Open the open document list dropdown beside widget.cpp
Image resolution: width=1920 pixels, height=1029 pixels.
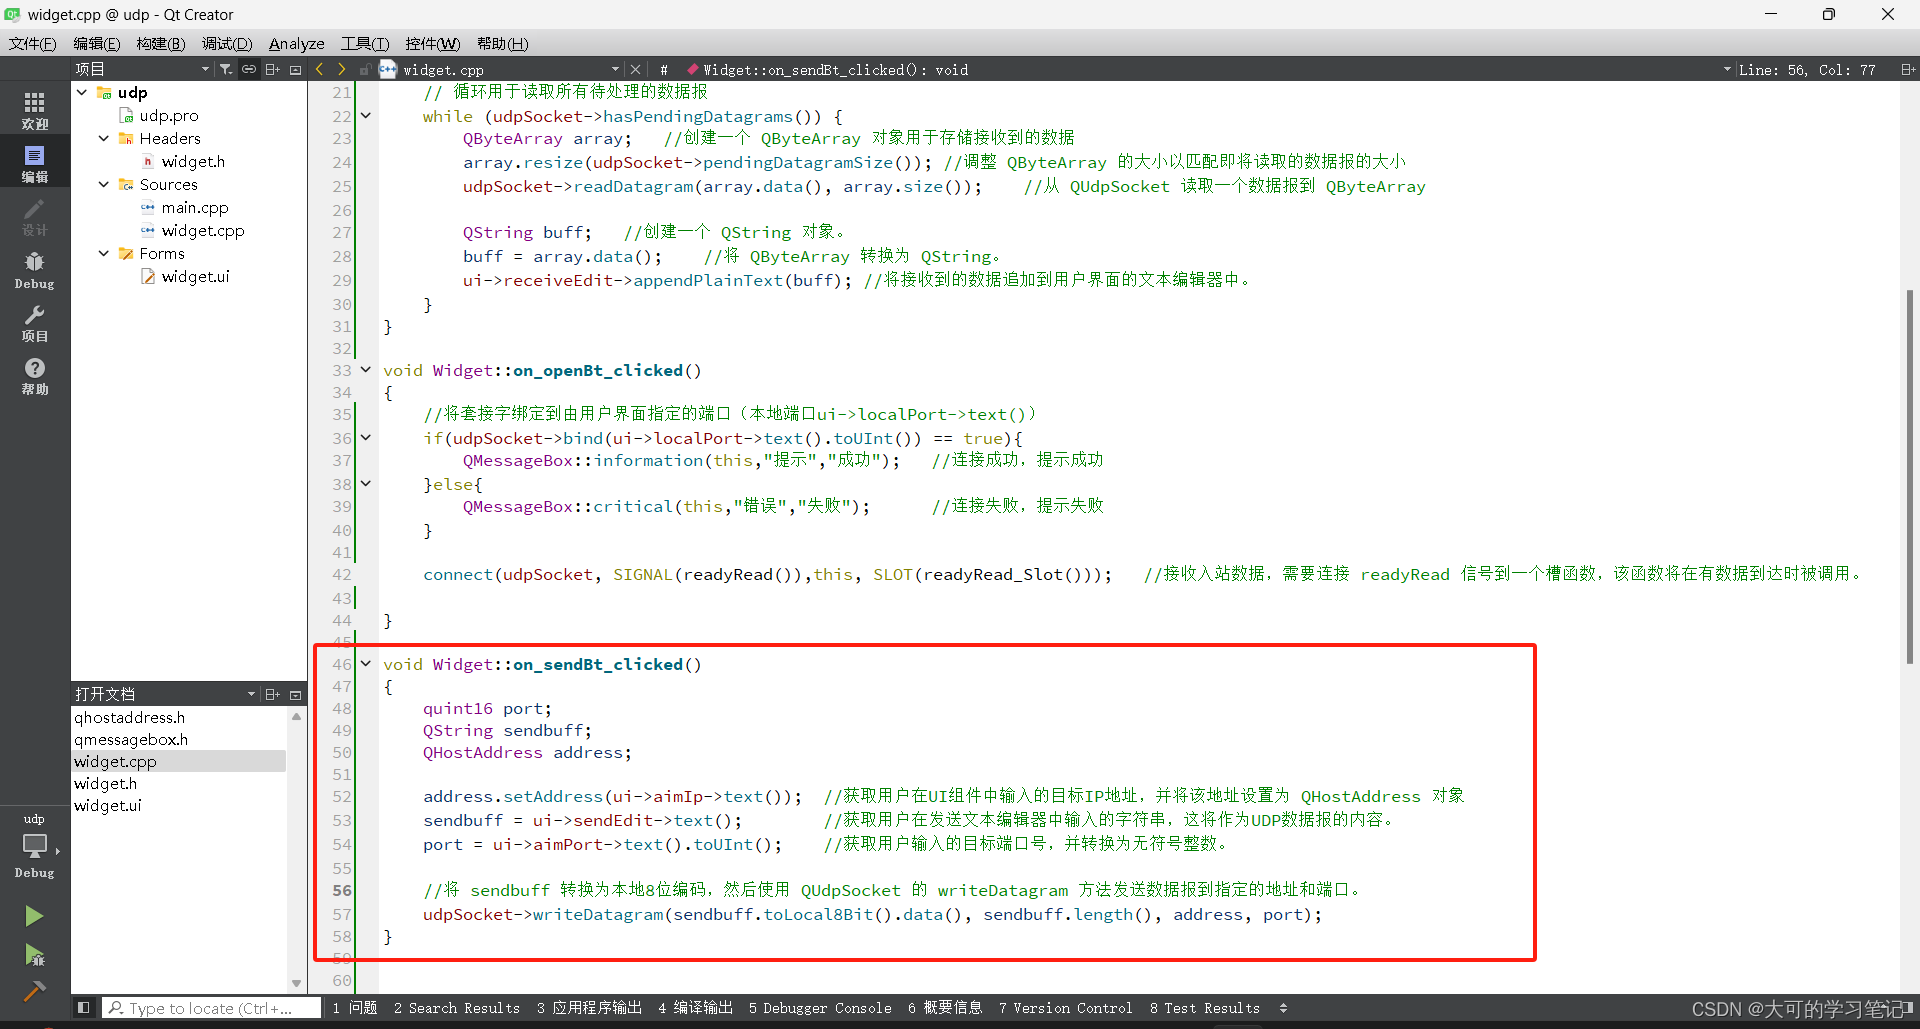(x=615, y=69)
